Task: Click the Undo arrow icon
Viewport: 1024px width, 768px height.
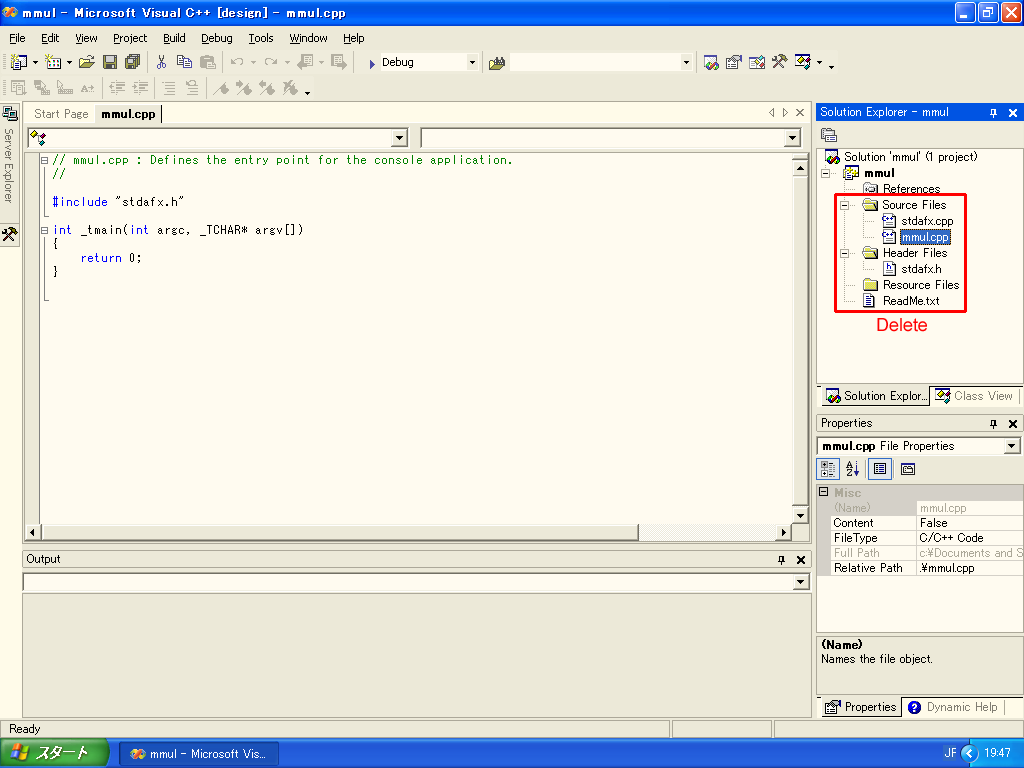Action: 237,63
